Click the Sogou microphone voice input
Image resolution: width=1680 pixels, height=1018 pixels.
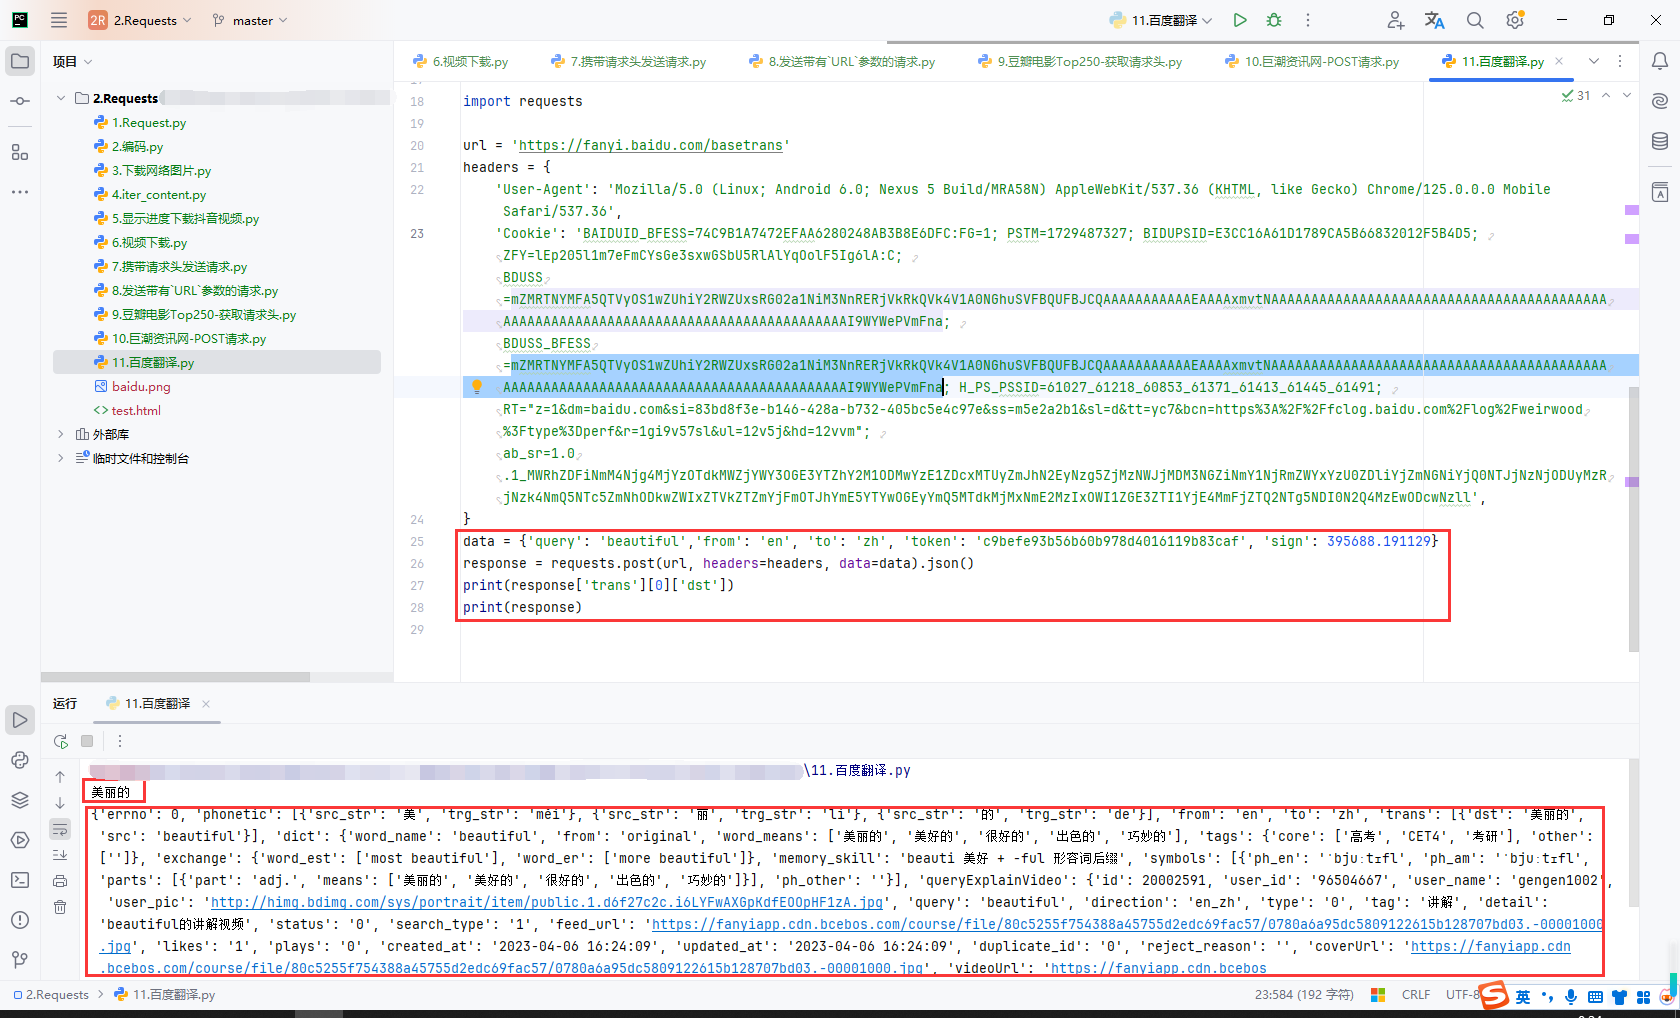point(1571,996)
